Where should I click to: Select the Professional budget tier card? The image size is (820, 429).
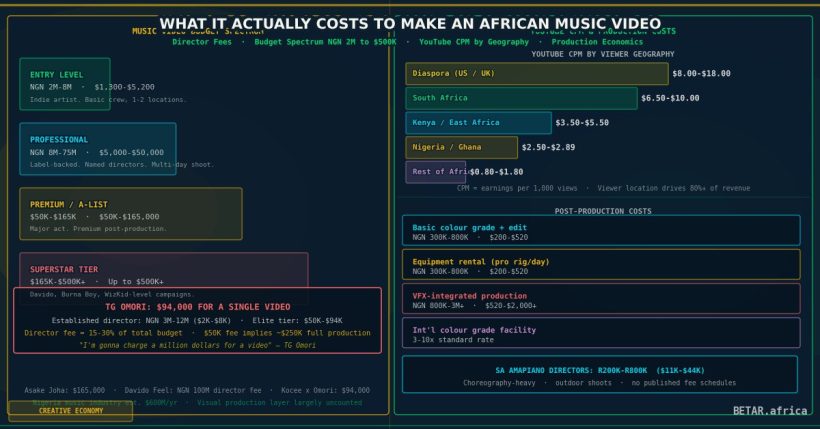[98, 149]
